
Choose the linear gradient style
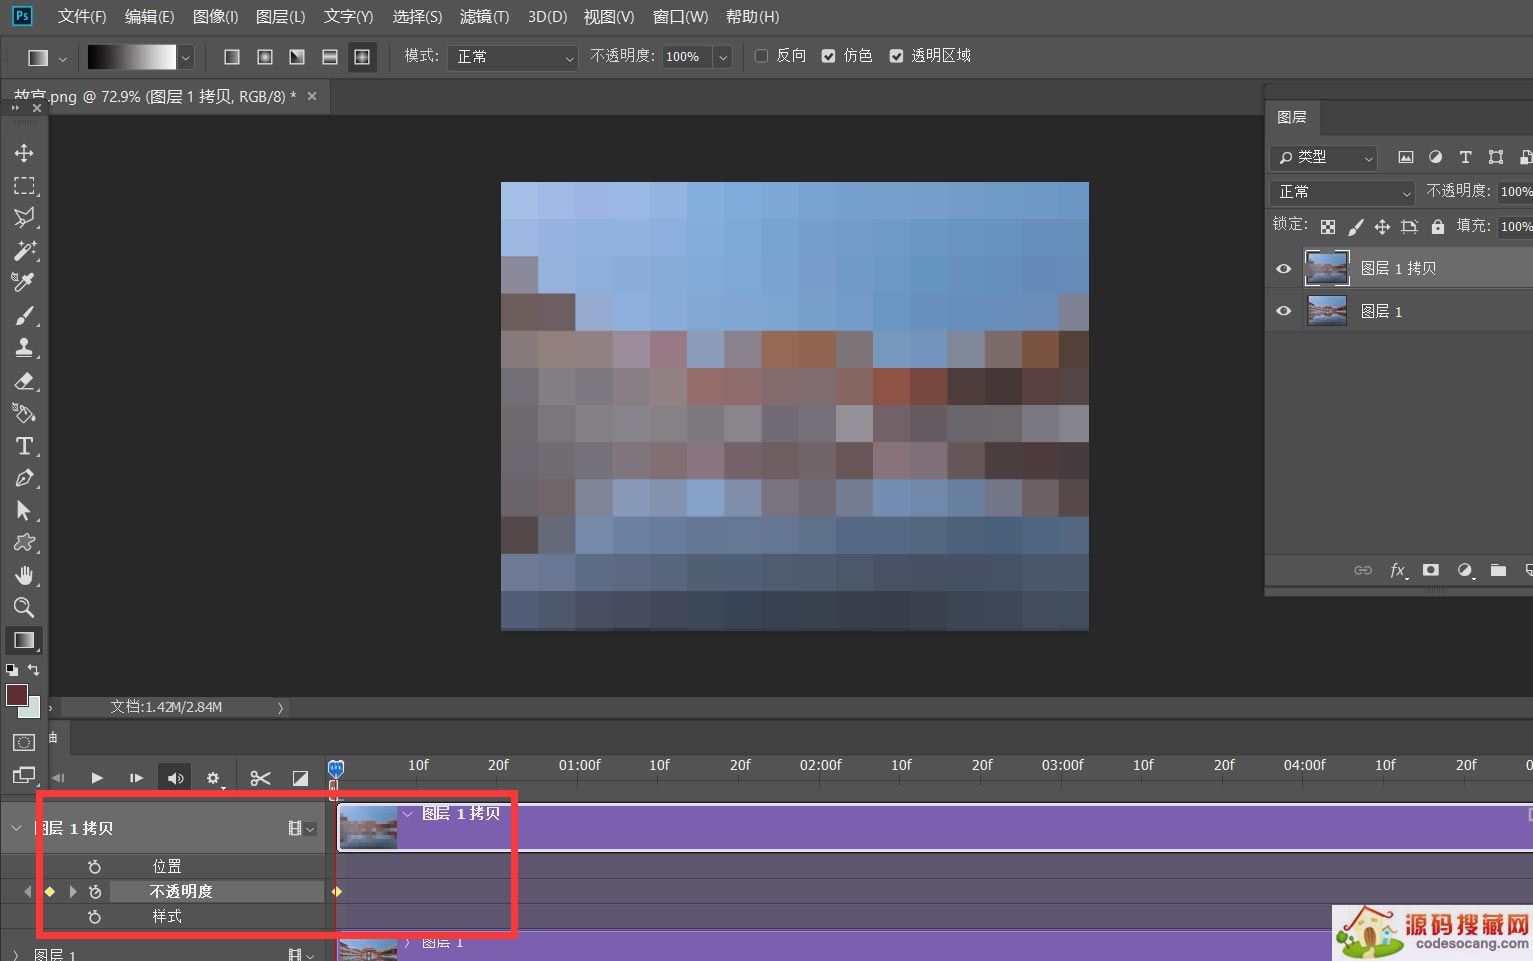click(x=232, y=57)
